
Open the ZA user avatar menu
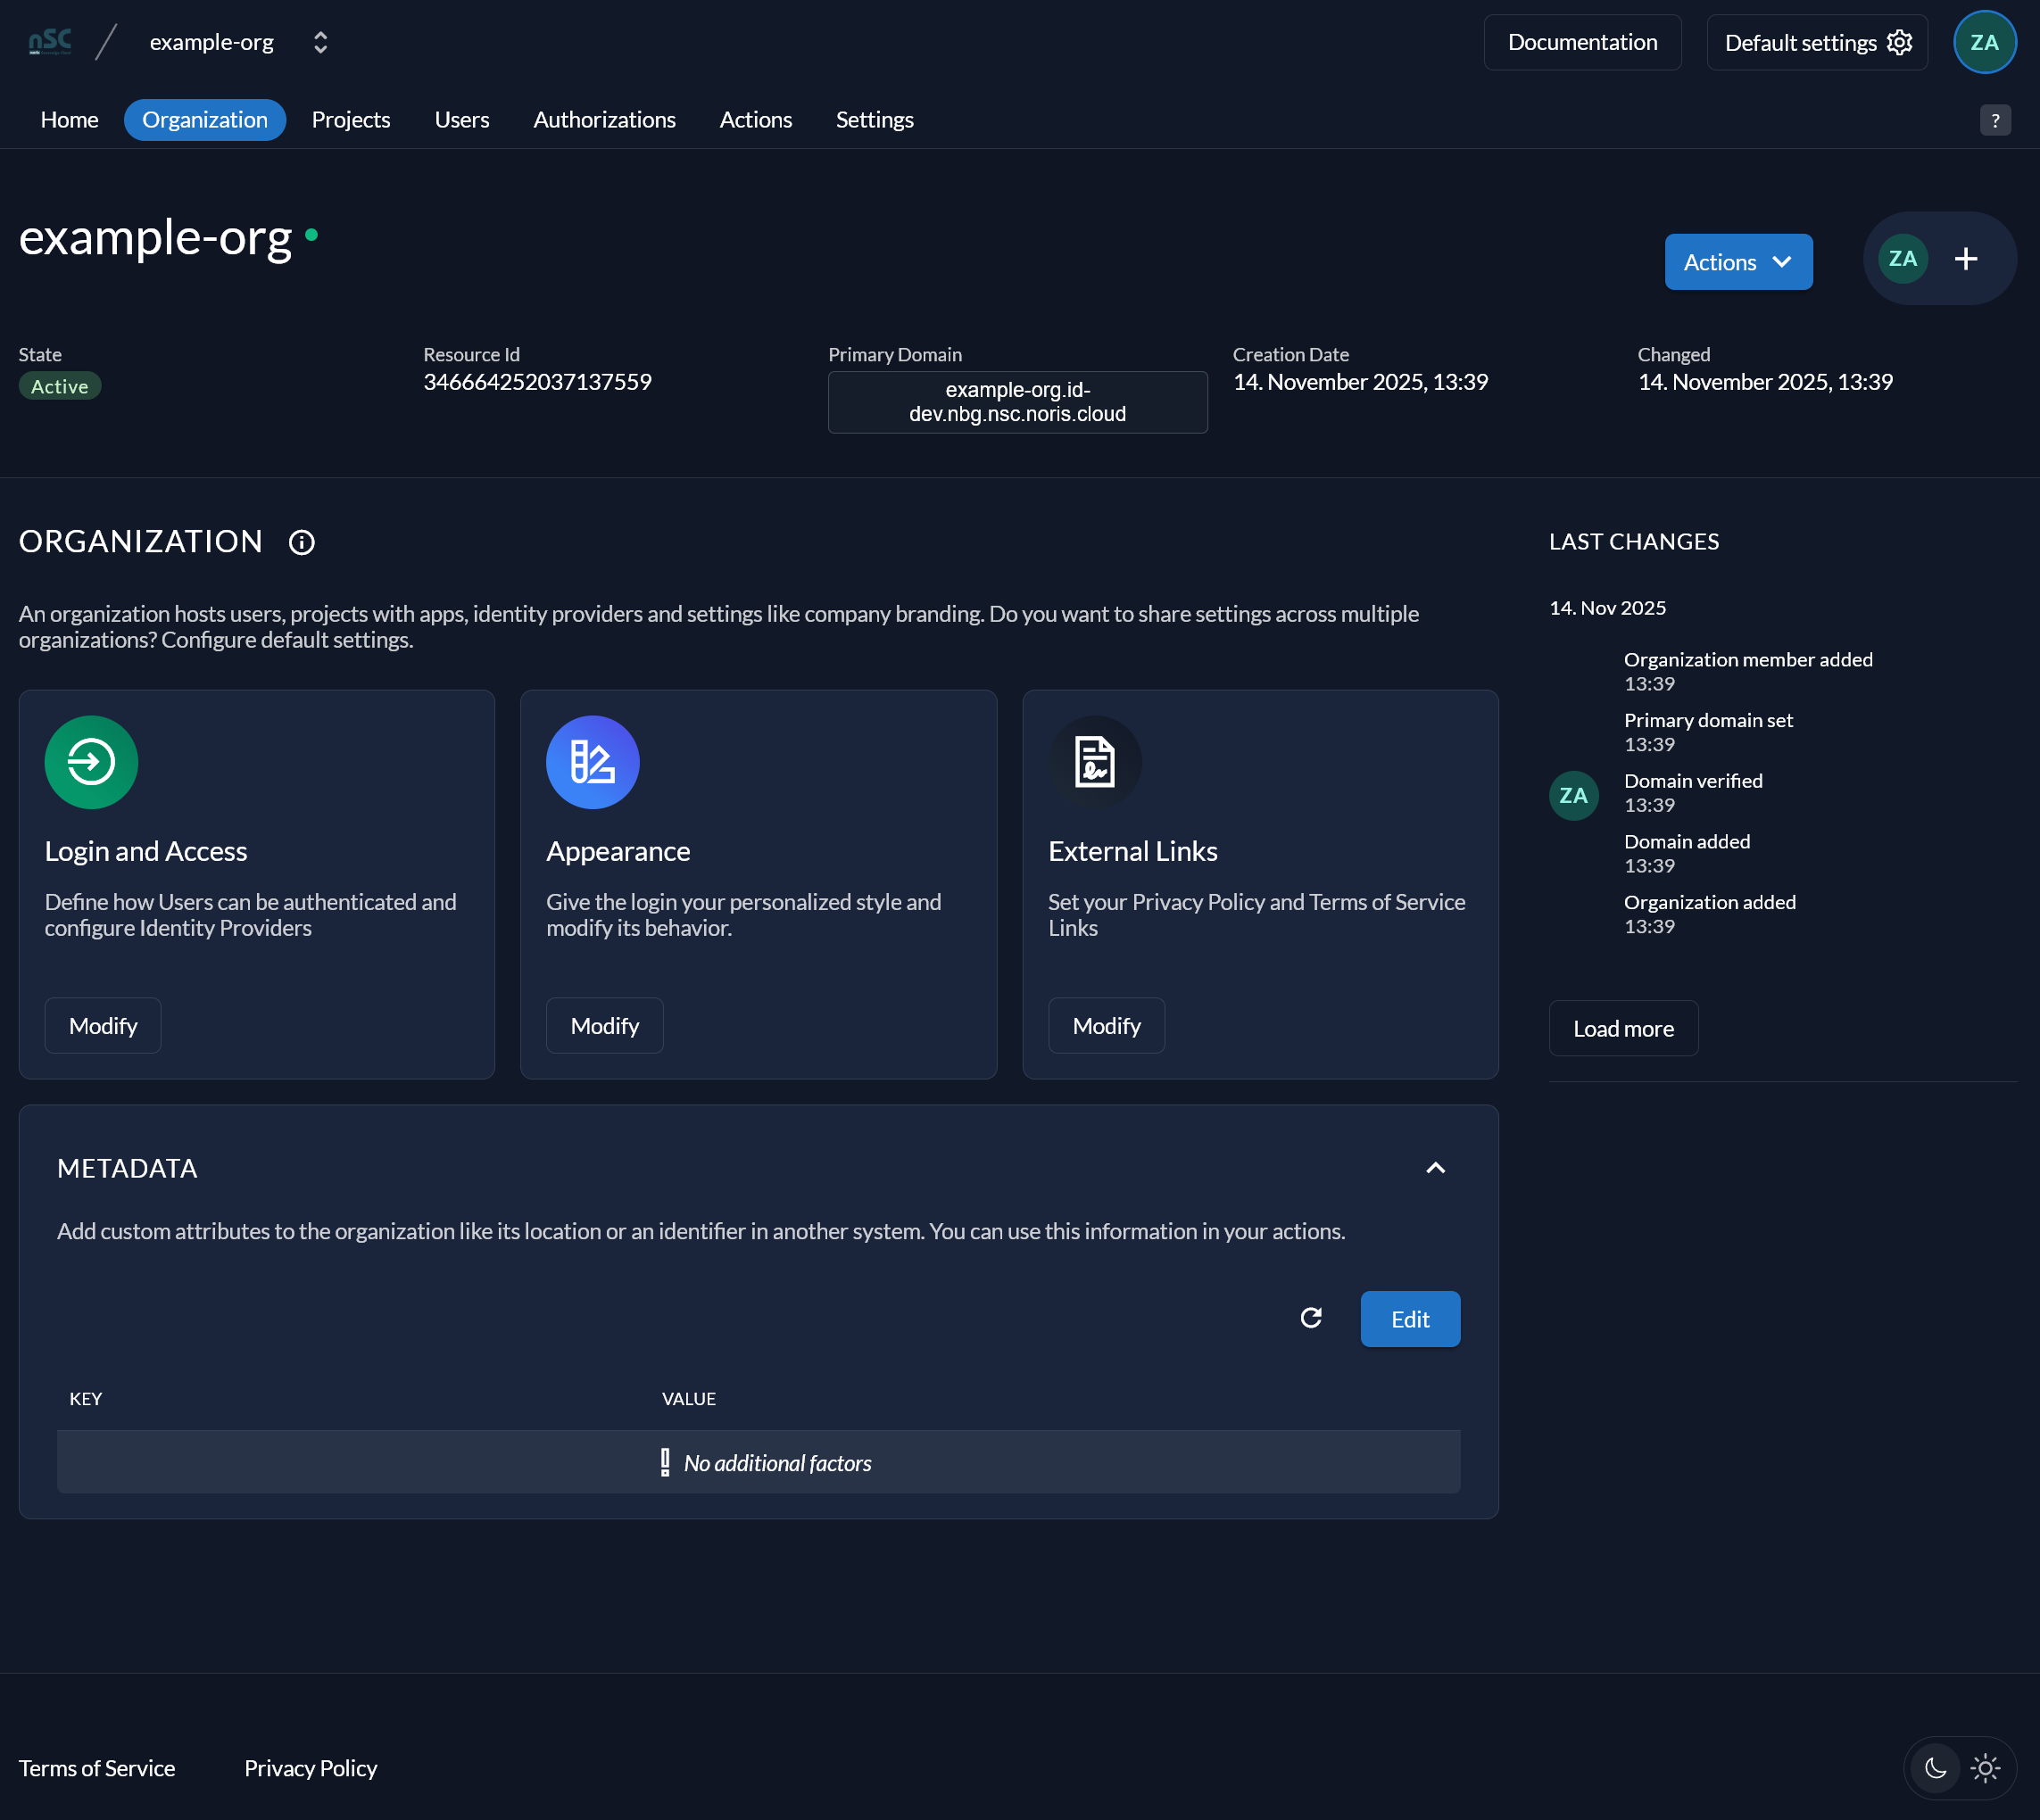[1984, 42]
